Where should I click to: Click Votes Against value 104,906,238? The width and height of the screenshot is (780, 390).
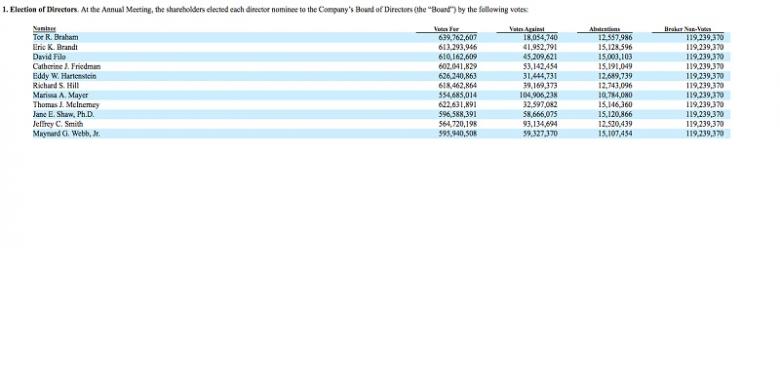tap(537, 95)
